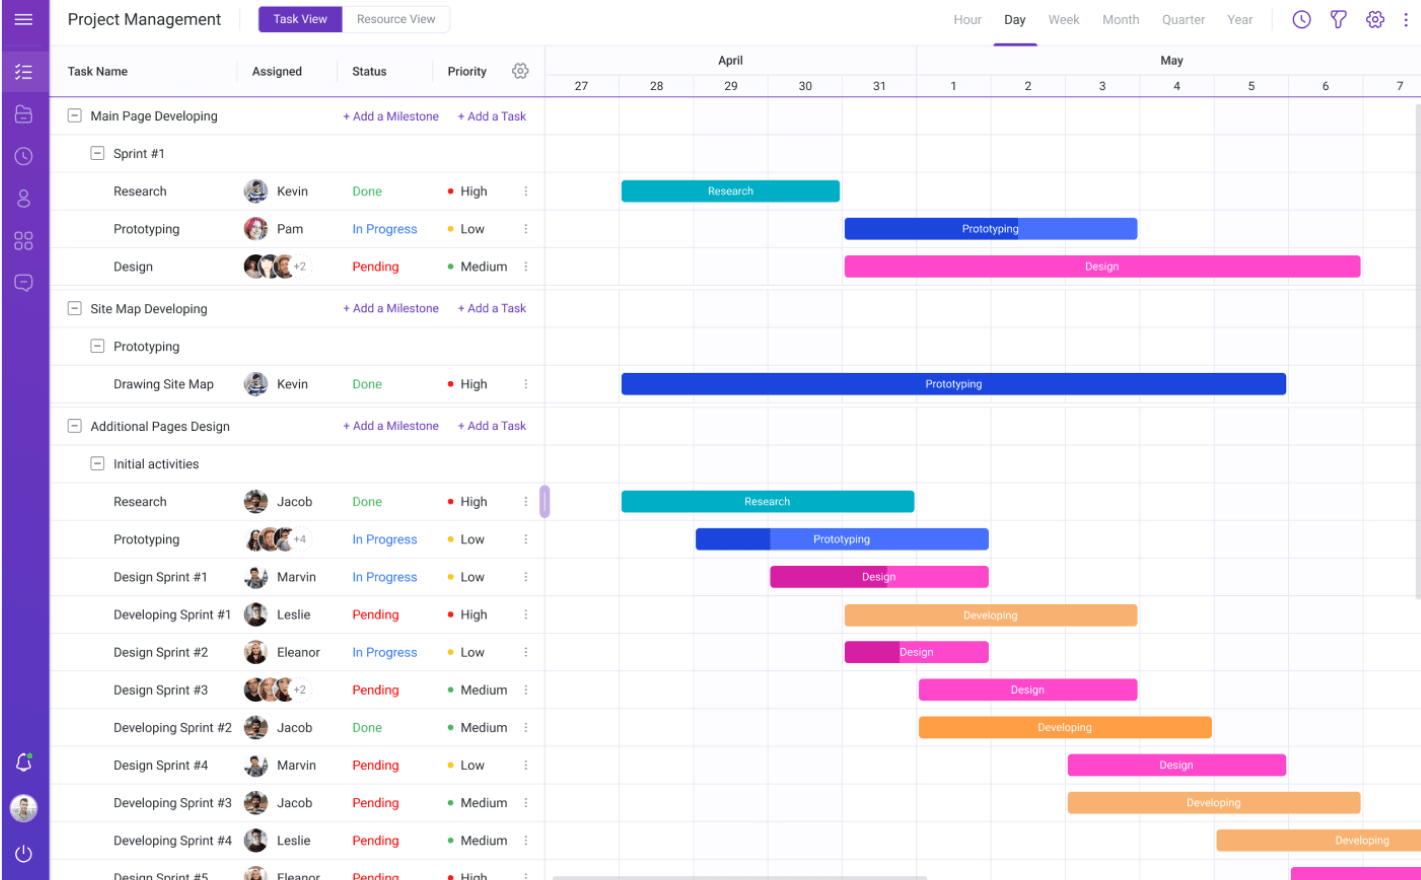This screenshot has width=1421, height=880.
Task: Open the projects folder icon in the sidebar
Action: pyautogui.click(x=23, y=113)
